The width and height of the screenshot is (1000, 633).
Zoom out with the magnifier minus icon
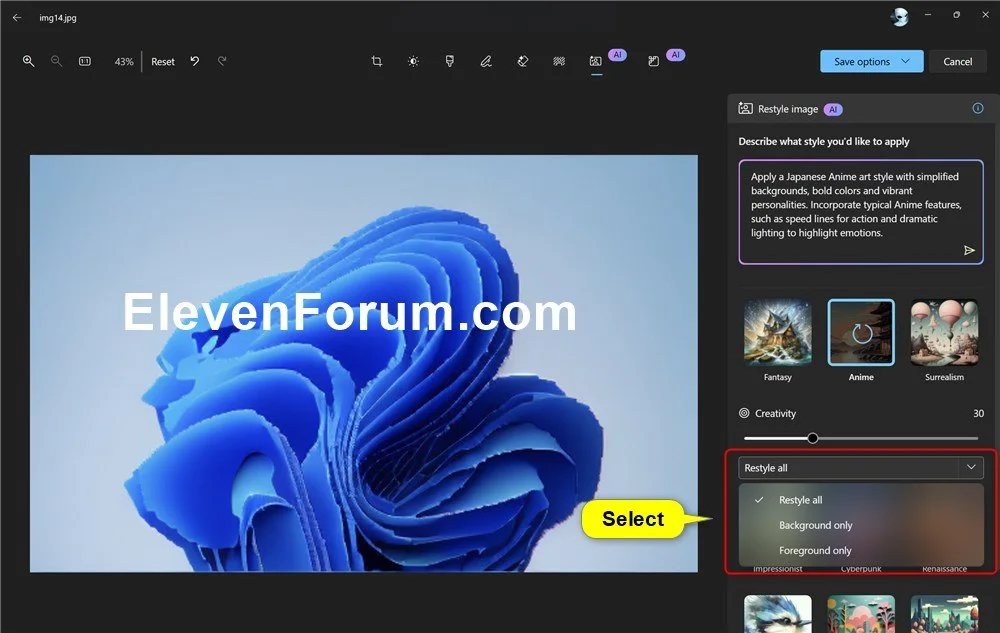click(56, 61)
